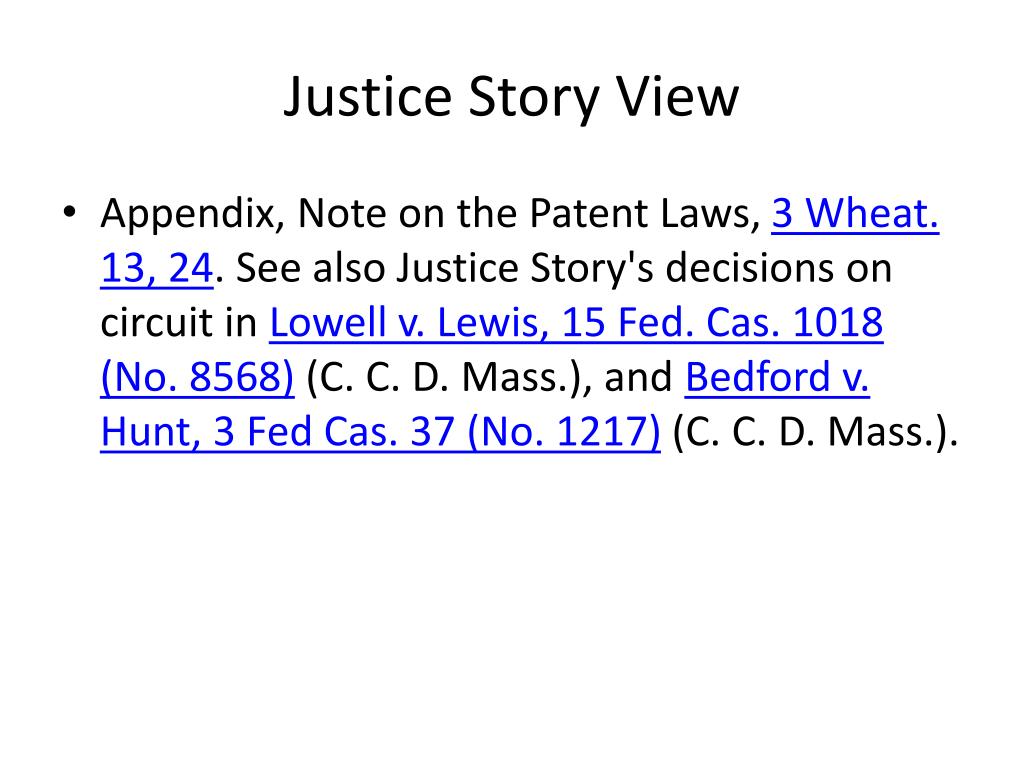Click the "Hunt, 3 Fed Cas. 37" link
Image resolution: width=1024 pixels, height=768 pixels.
[278, 432]
